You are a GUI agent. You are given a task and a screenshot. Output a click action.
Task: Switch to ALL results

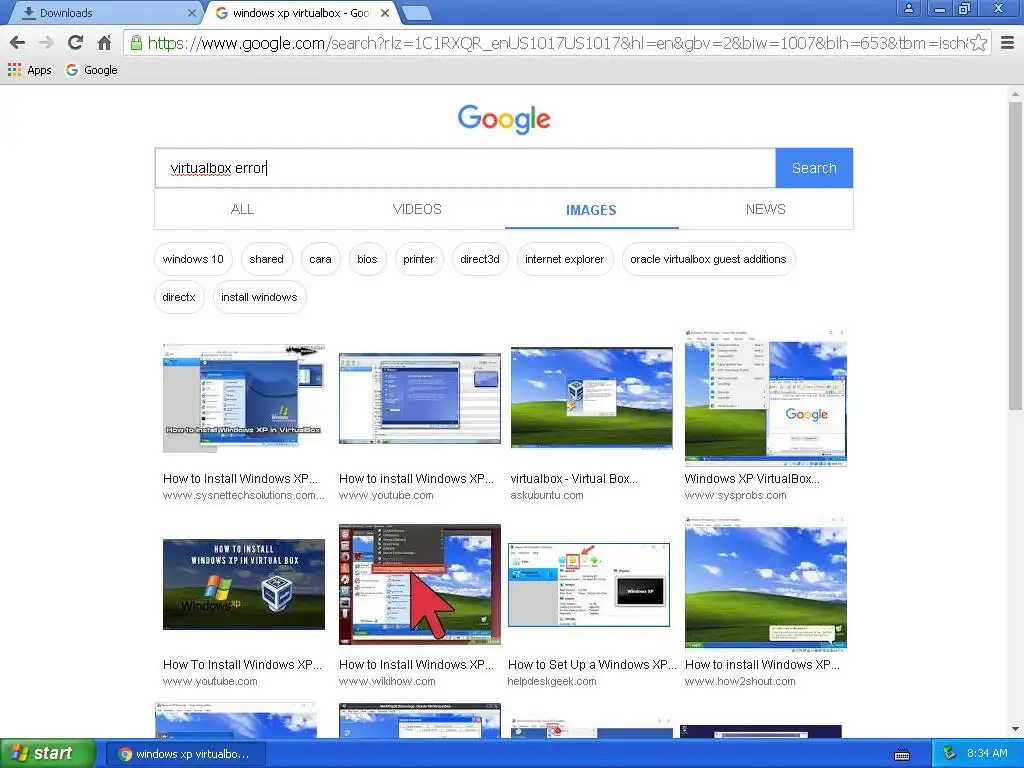(x=242, y=210)
